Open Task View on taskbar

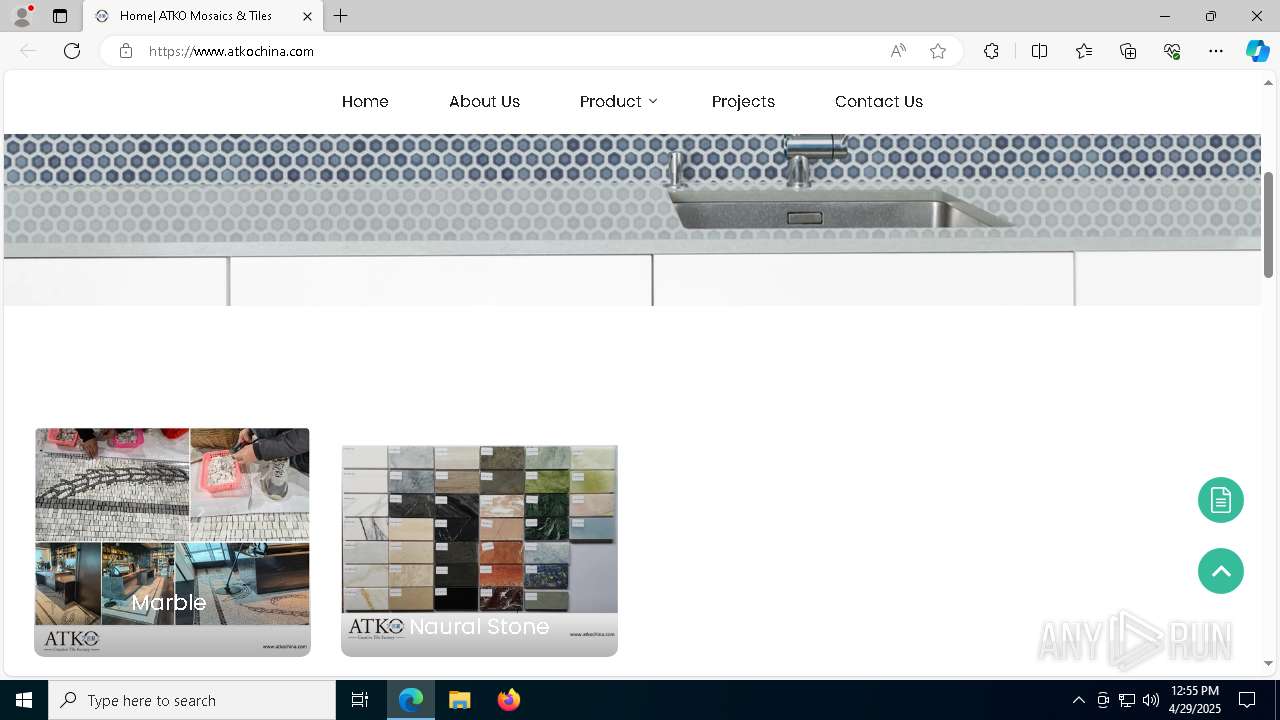pos(360,700)
